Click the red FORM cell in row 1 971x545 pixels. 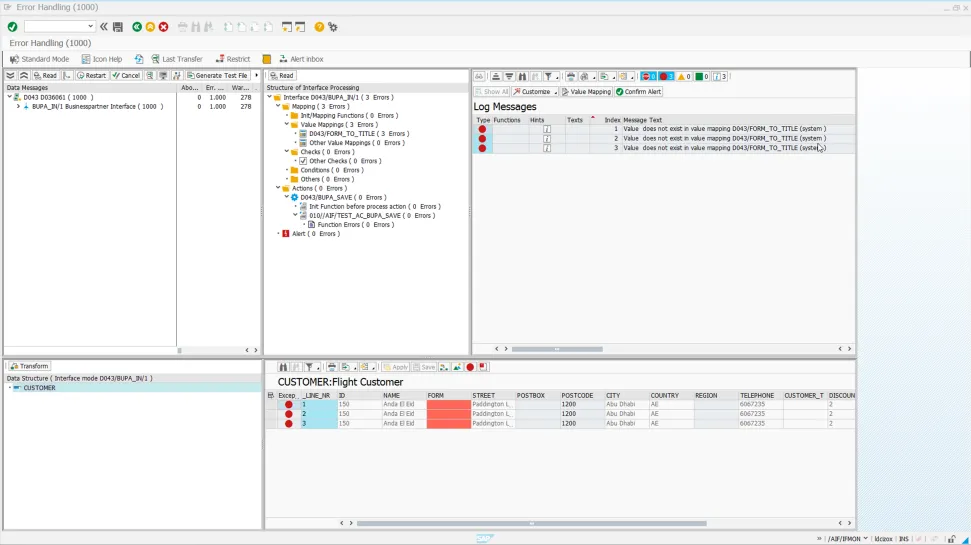[x=448, y=404]
